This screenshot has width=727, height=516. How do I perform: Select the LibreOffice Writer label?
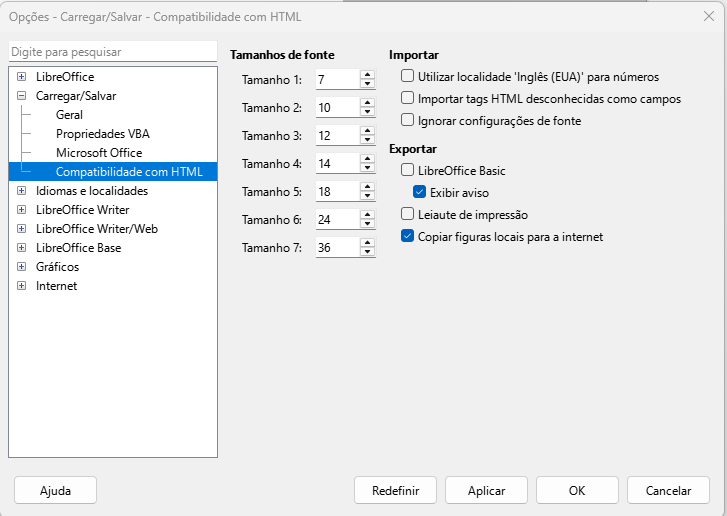[83, 210]
